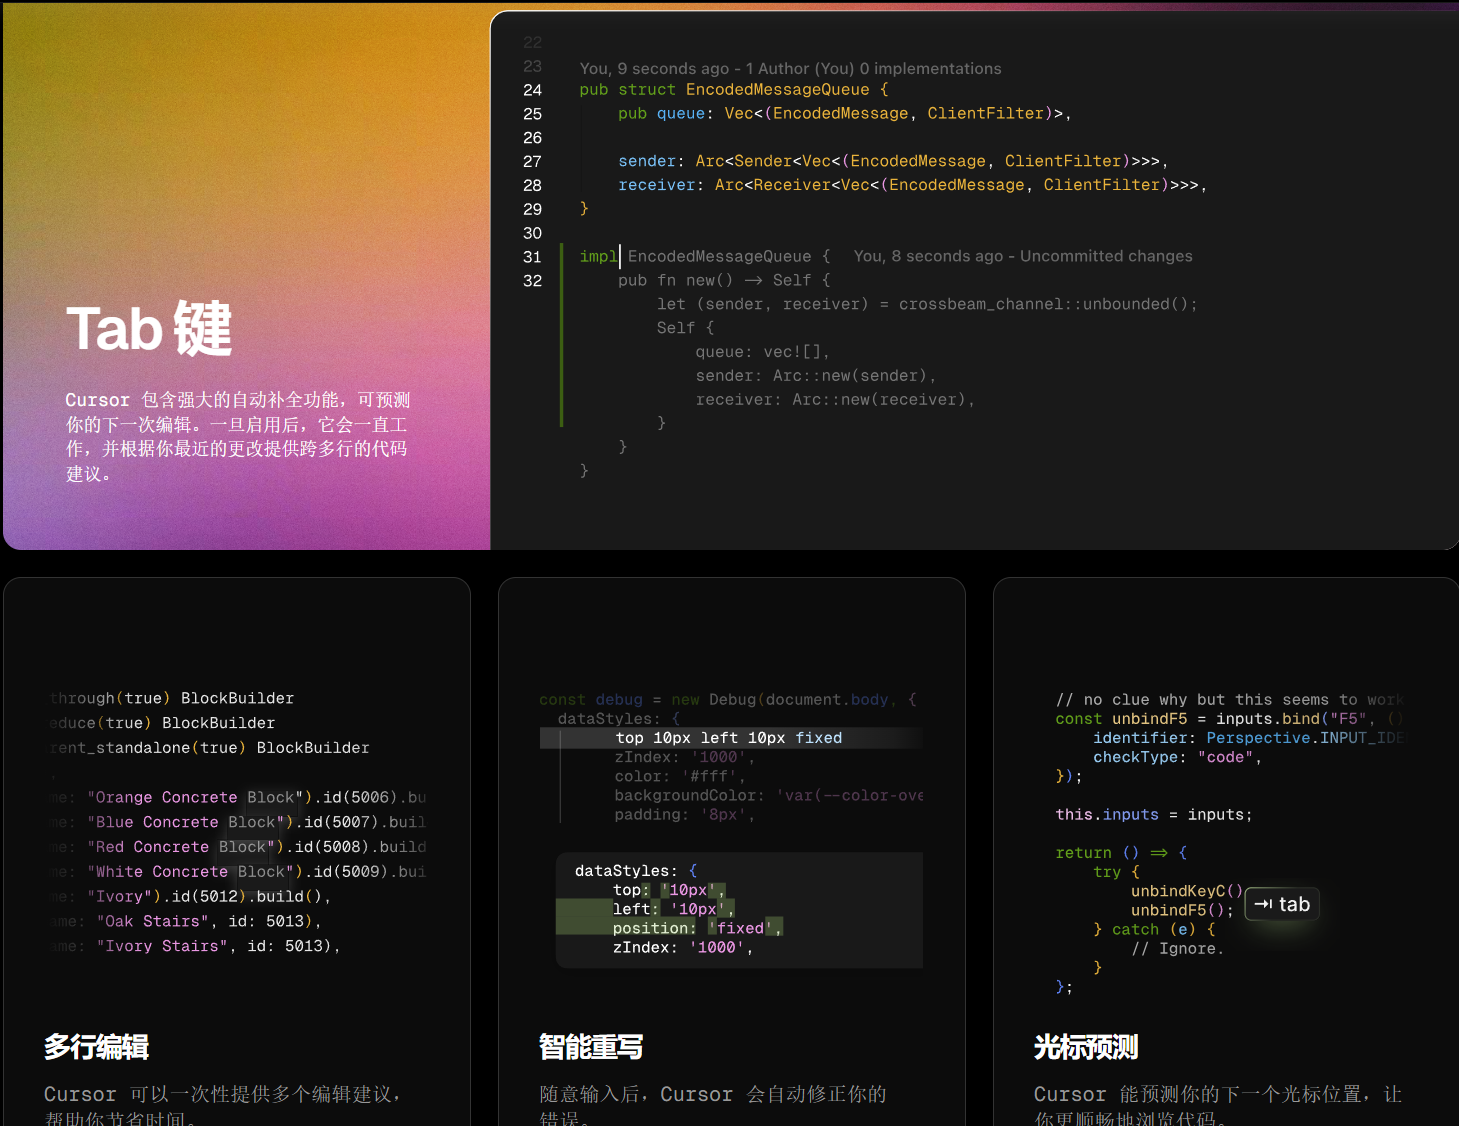Image resolution: width=1459 pixels, height=1126 pixels.
Task: Click the description starting "Cursor 可以一次性提供多个编辑建议"
Action: click(222, 1106)
